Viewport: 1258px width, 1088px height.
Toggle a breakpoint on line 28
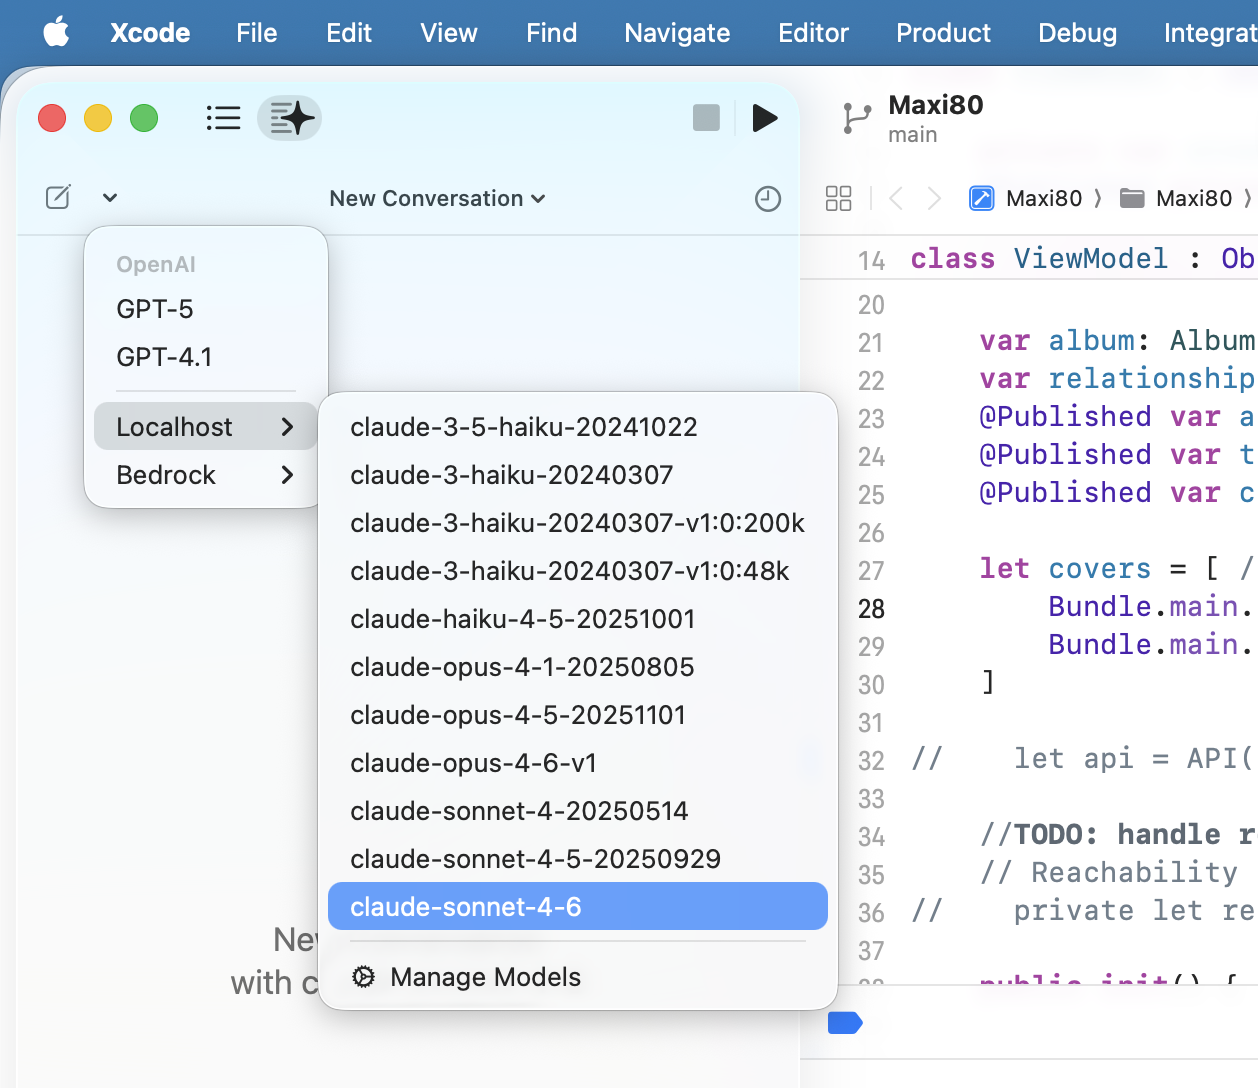pos(871,608)
